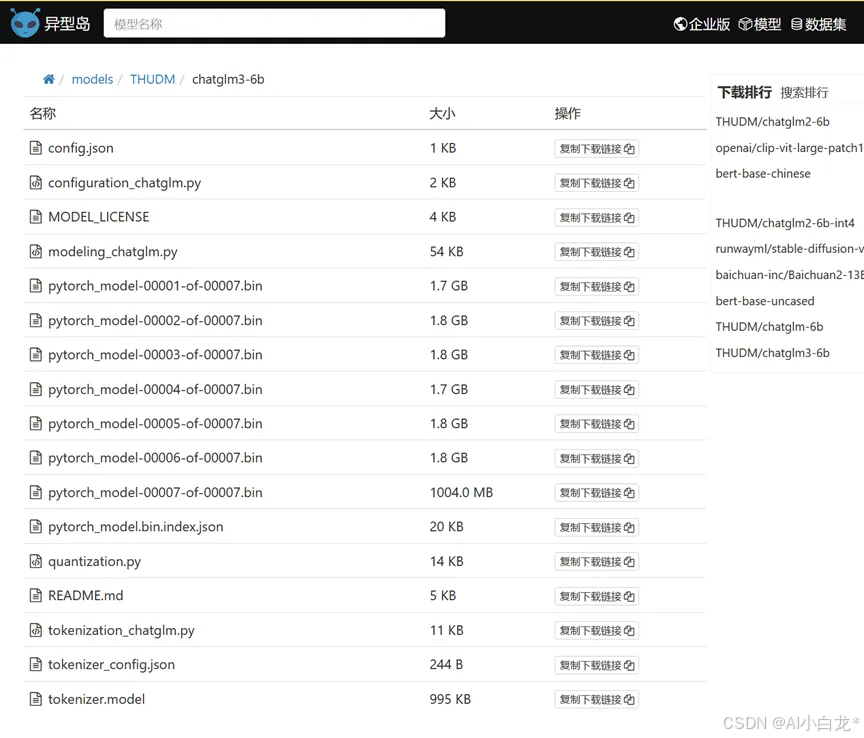Click the 异型岛 site name text

coord(67,24)
